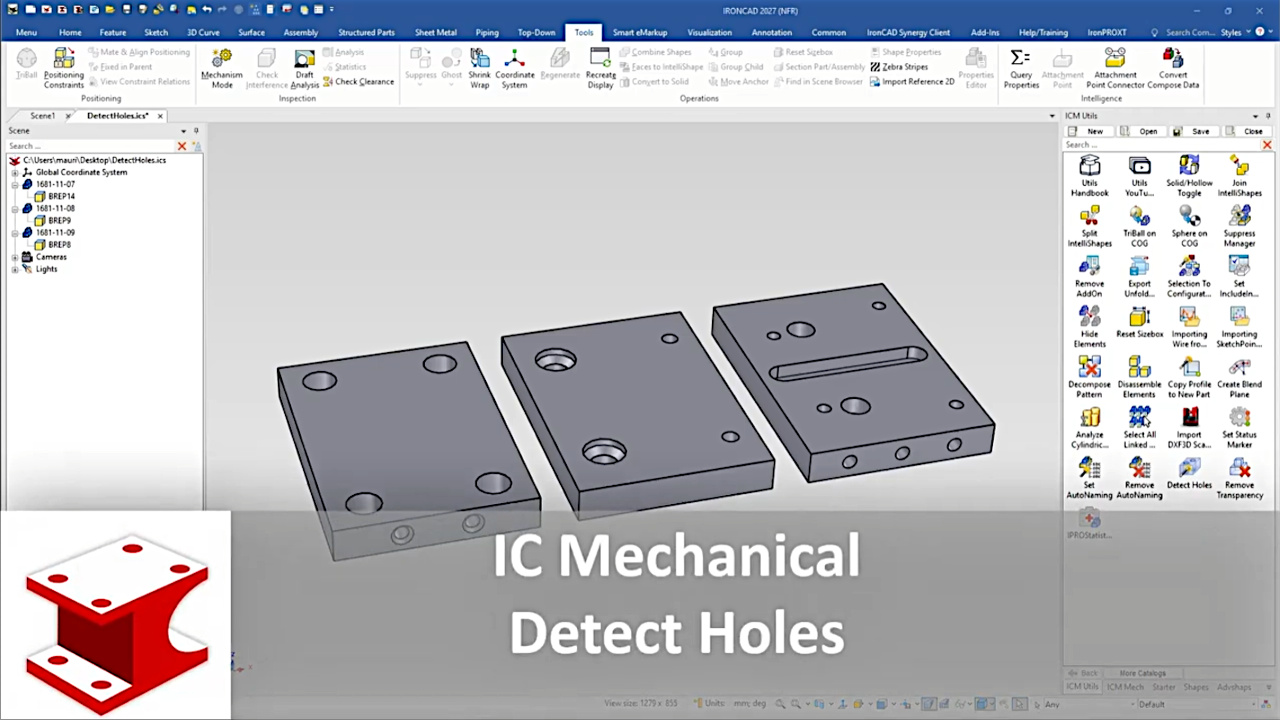Viewport: 1280px width, 720px height.
Task: Run Solid/Hollow Toggle utility
Action: pos(1189,176)
